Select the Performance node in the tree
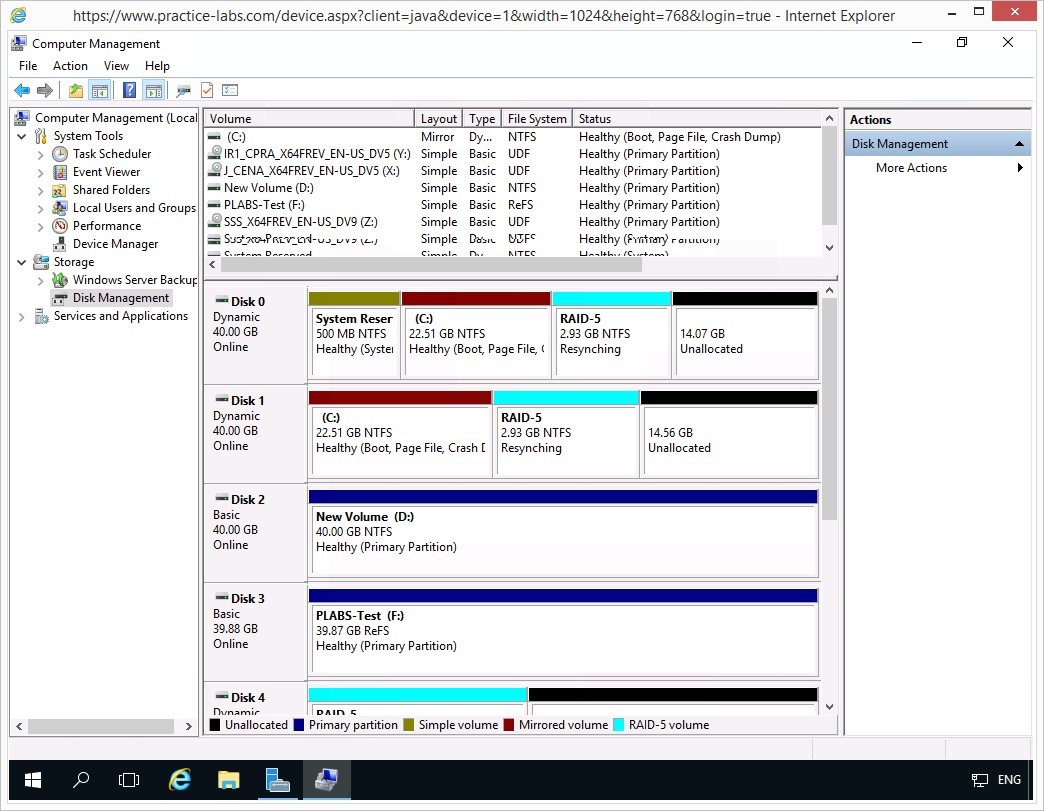 pyautogui.click(x=106, y=226)
